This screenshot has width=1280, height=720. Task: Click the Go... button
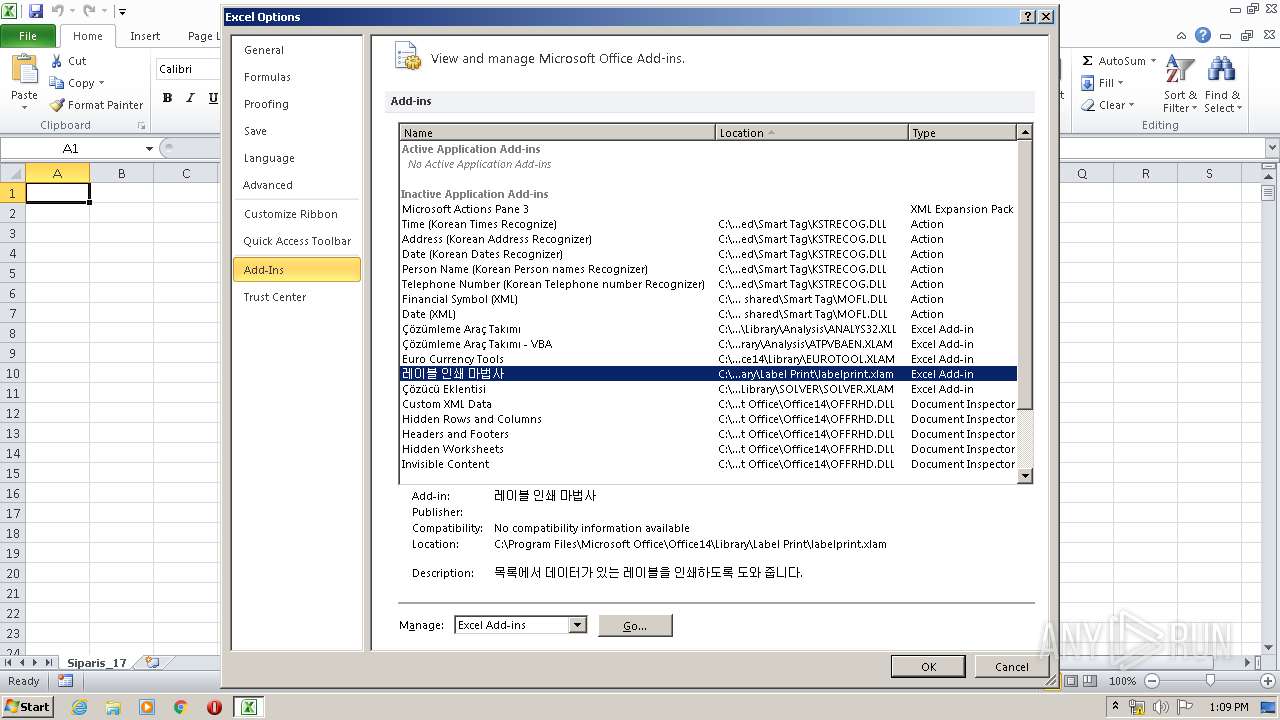point(635,625)
